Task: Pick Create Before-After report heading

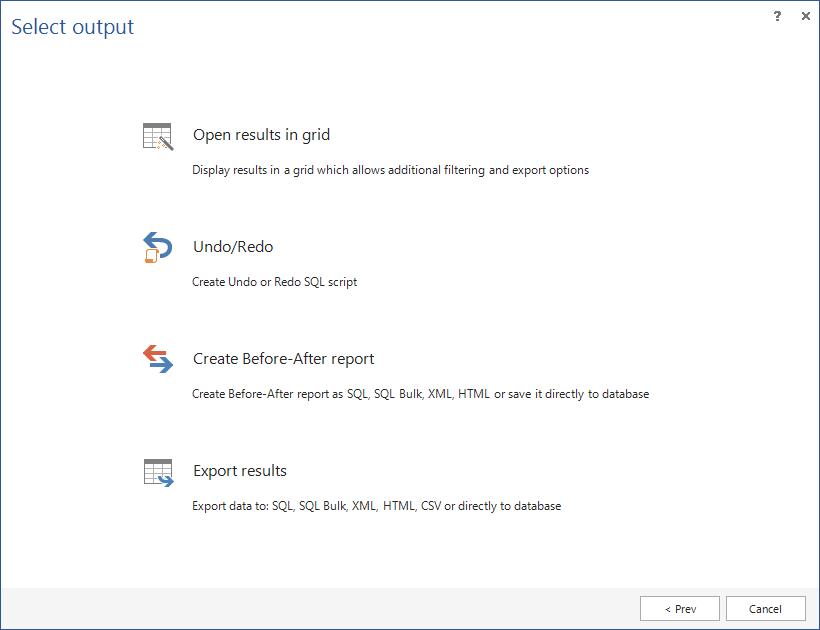Action: click(x=283, y=359)
